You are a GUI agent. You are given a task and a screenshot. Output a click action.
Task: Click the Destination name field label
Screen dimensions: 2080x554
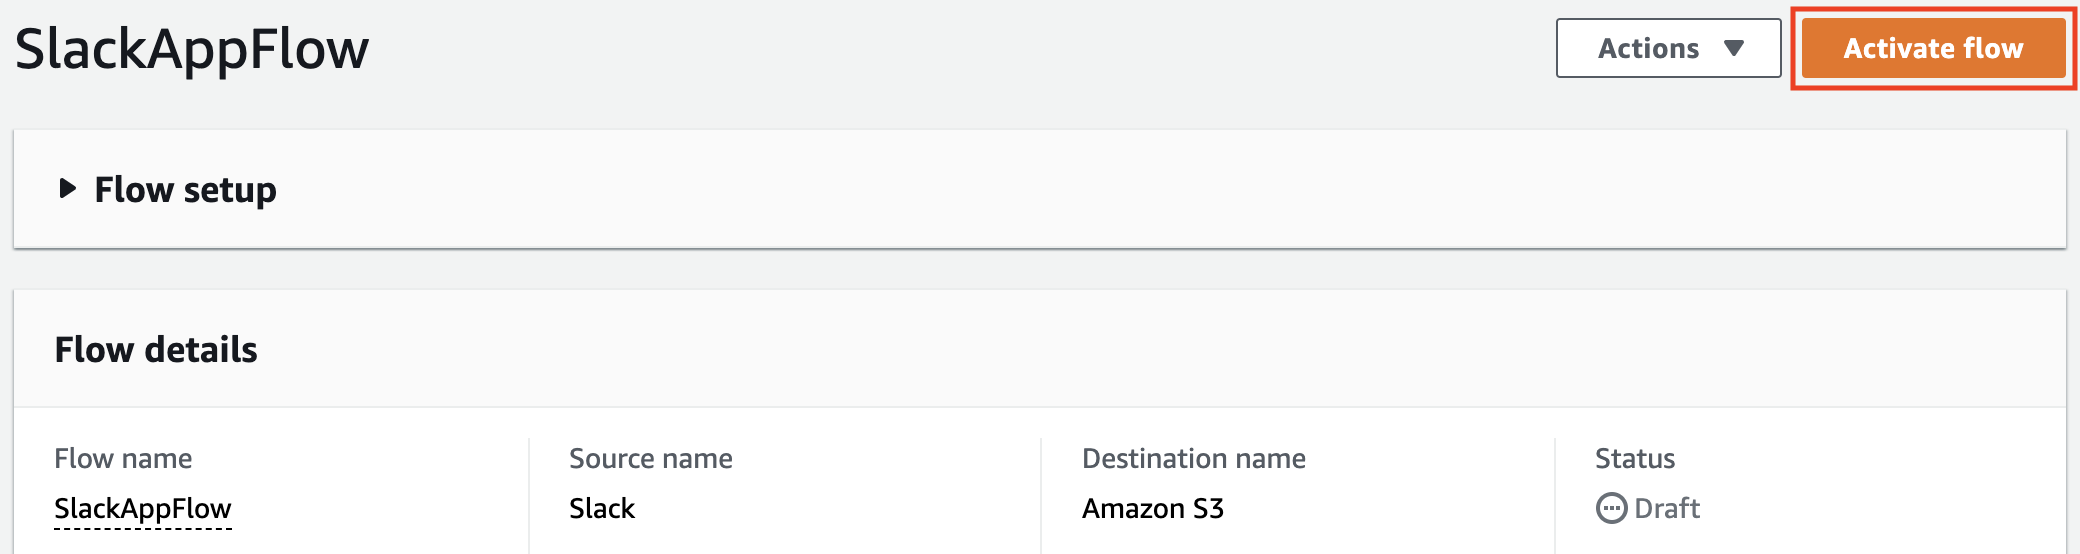[1194, 458]
